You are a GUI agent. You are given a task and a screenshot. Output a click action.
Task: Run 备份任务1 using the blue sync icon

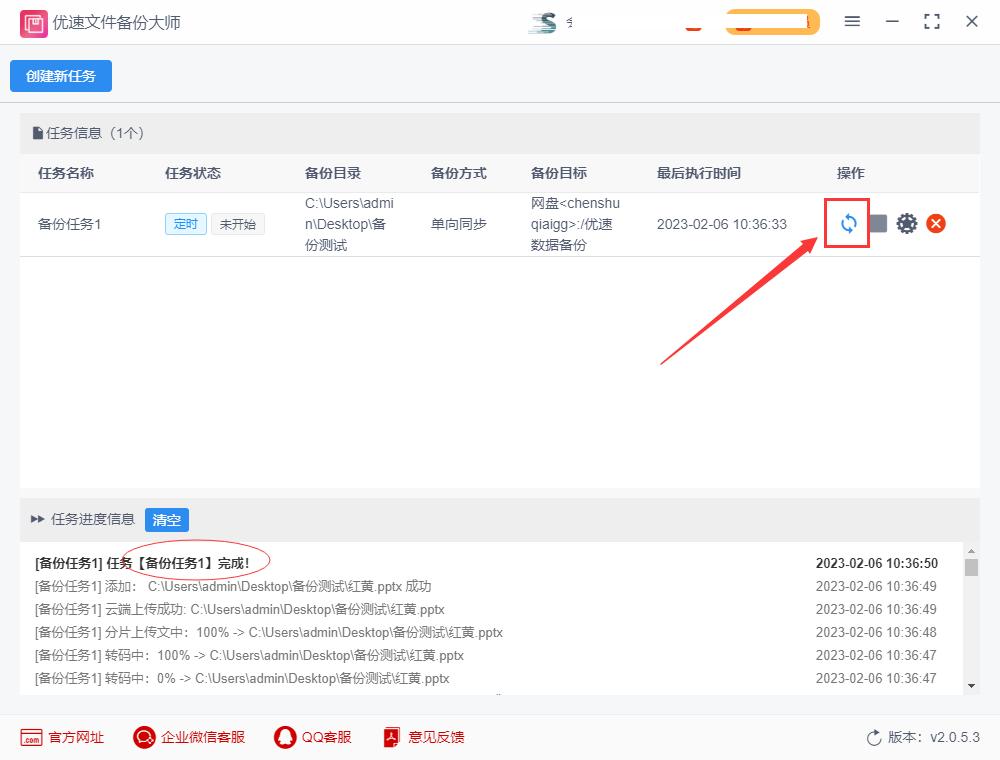(x=846, y=223)
